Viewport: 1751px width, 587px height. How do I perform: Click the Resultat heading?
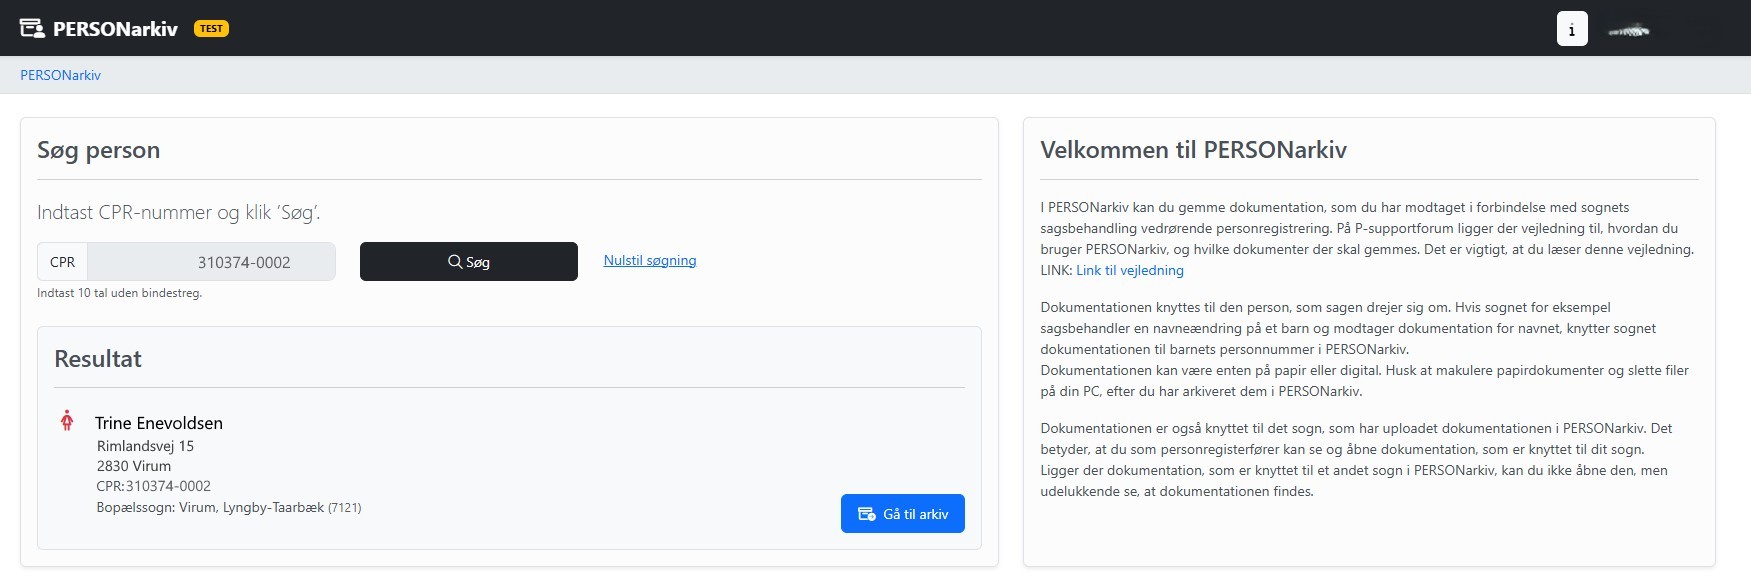(98, 359)
